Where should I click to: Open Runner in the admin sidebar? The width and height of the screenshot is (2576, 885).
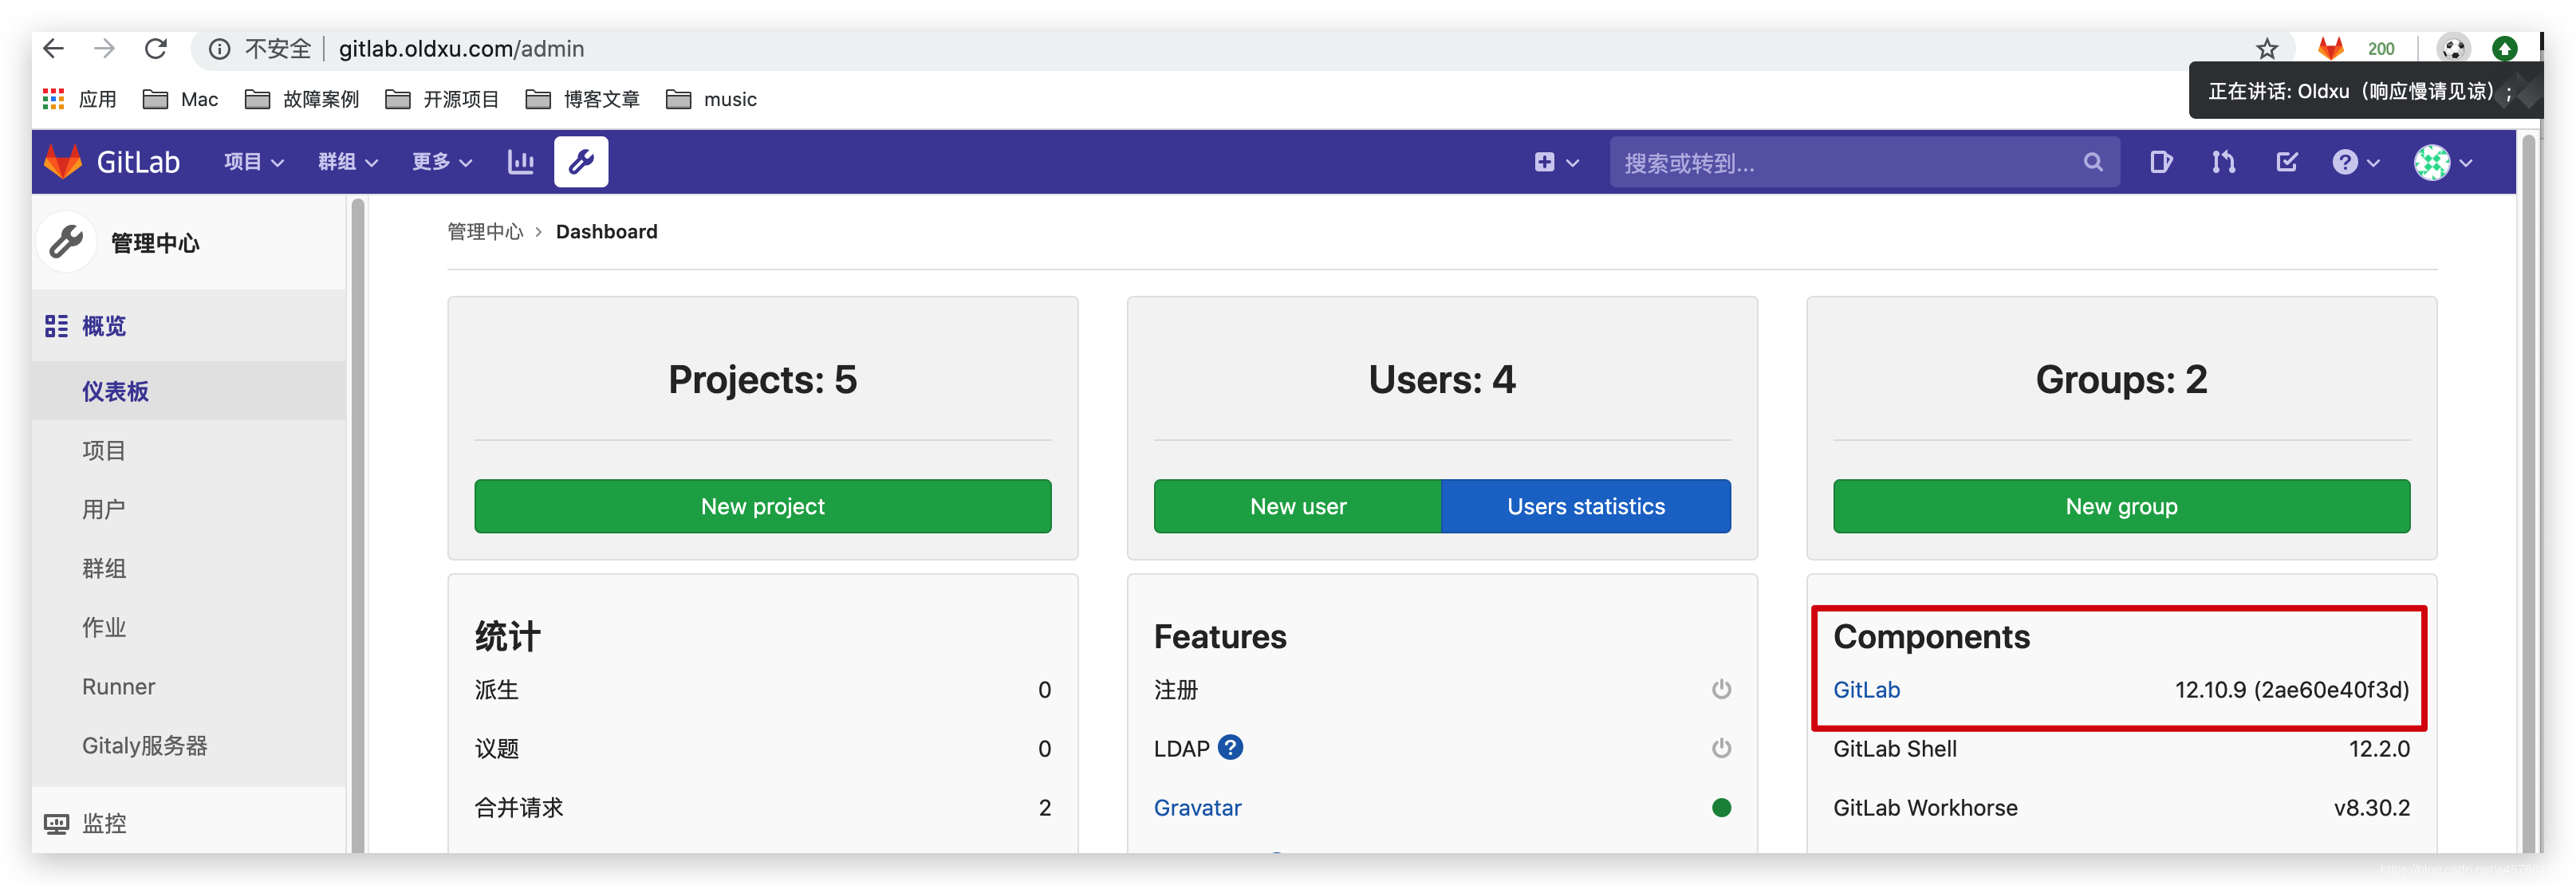point(118,686)
